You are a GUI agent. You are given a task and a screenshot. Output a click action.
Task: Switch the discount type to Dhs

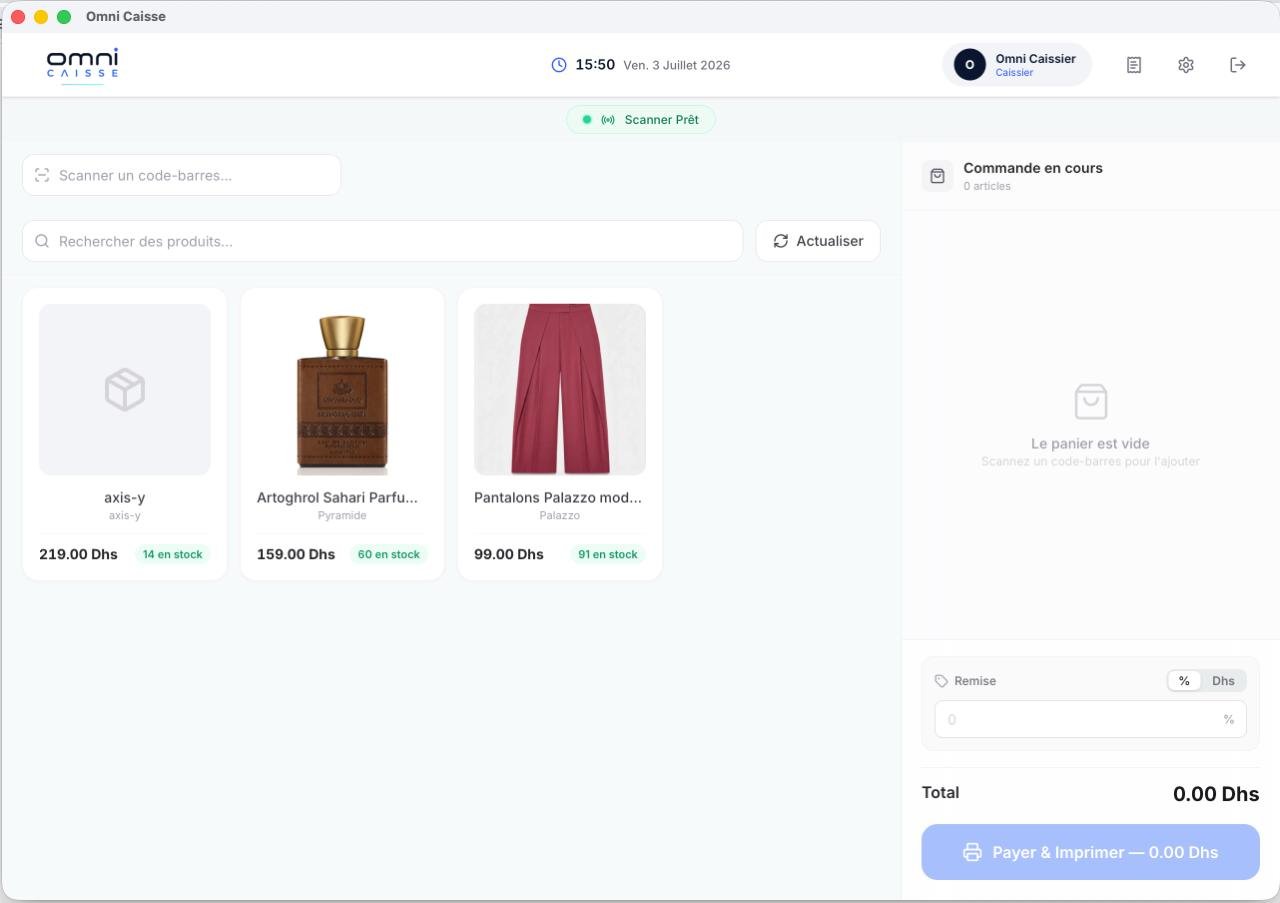1223,681
